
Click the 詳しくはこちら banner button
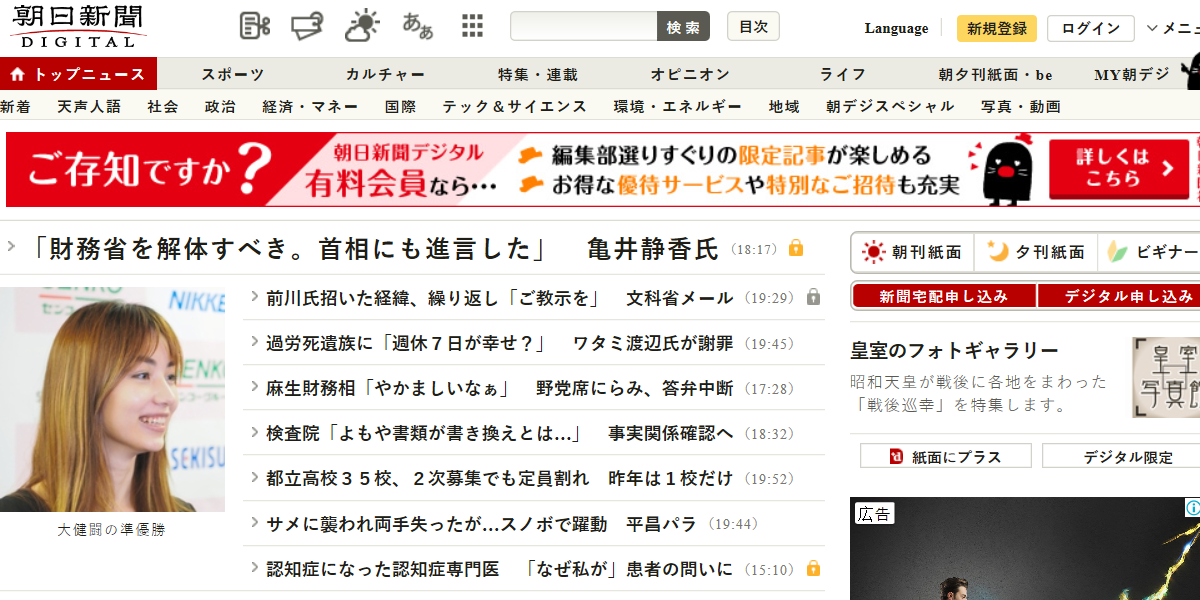1118,169
